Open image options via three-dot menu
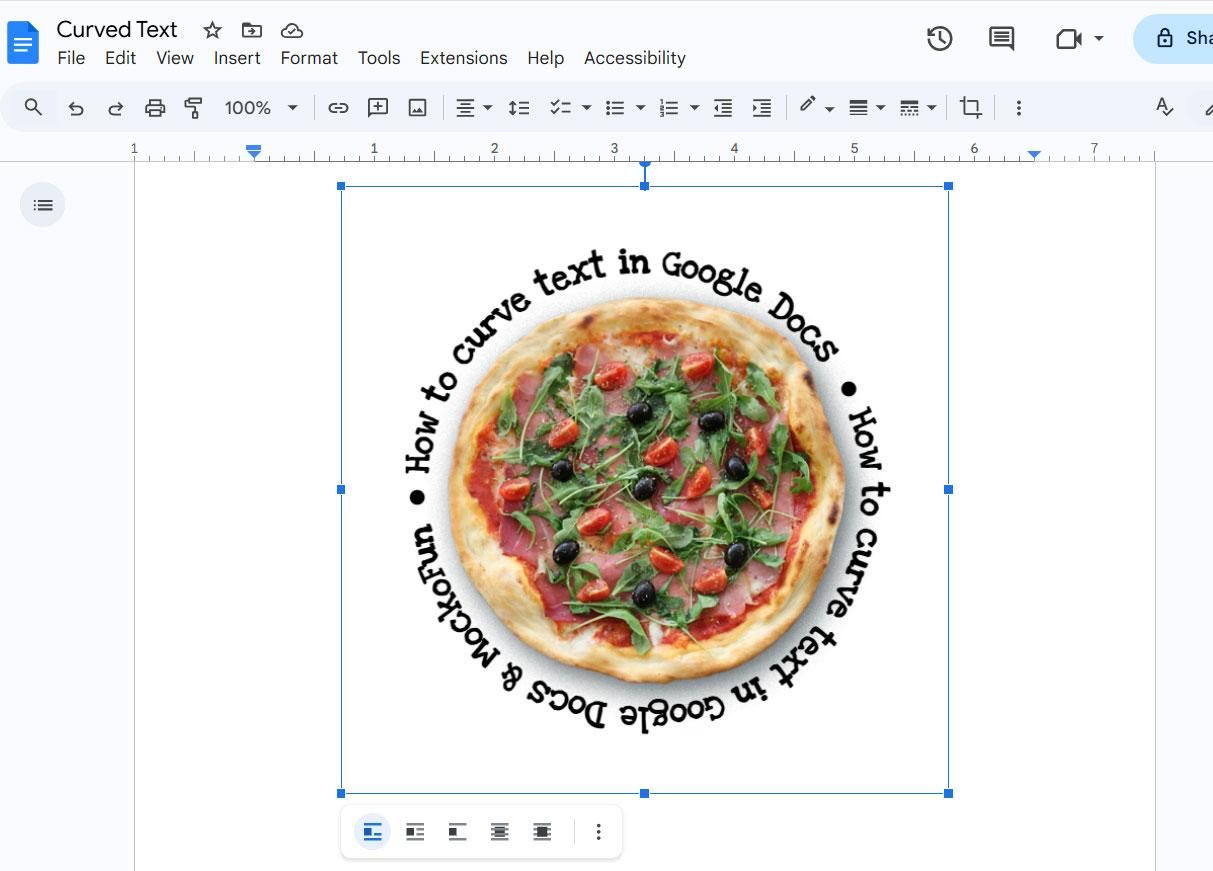The height and width of the screenshot is (871, 1213). click(598, 831)
